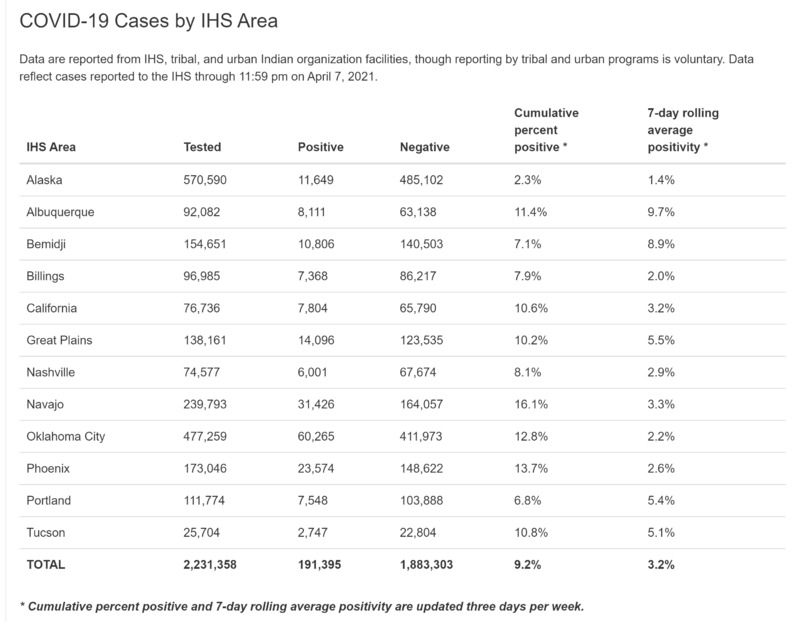Viewport: 800px width, 622px height.
Task: Click the Navajo positive count 31,426
Action: (x=320, y=404)
